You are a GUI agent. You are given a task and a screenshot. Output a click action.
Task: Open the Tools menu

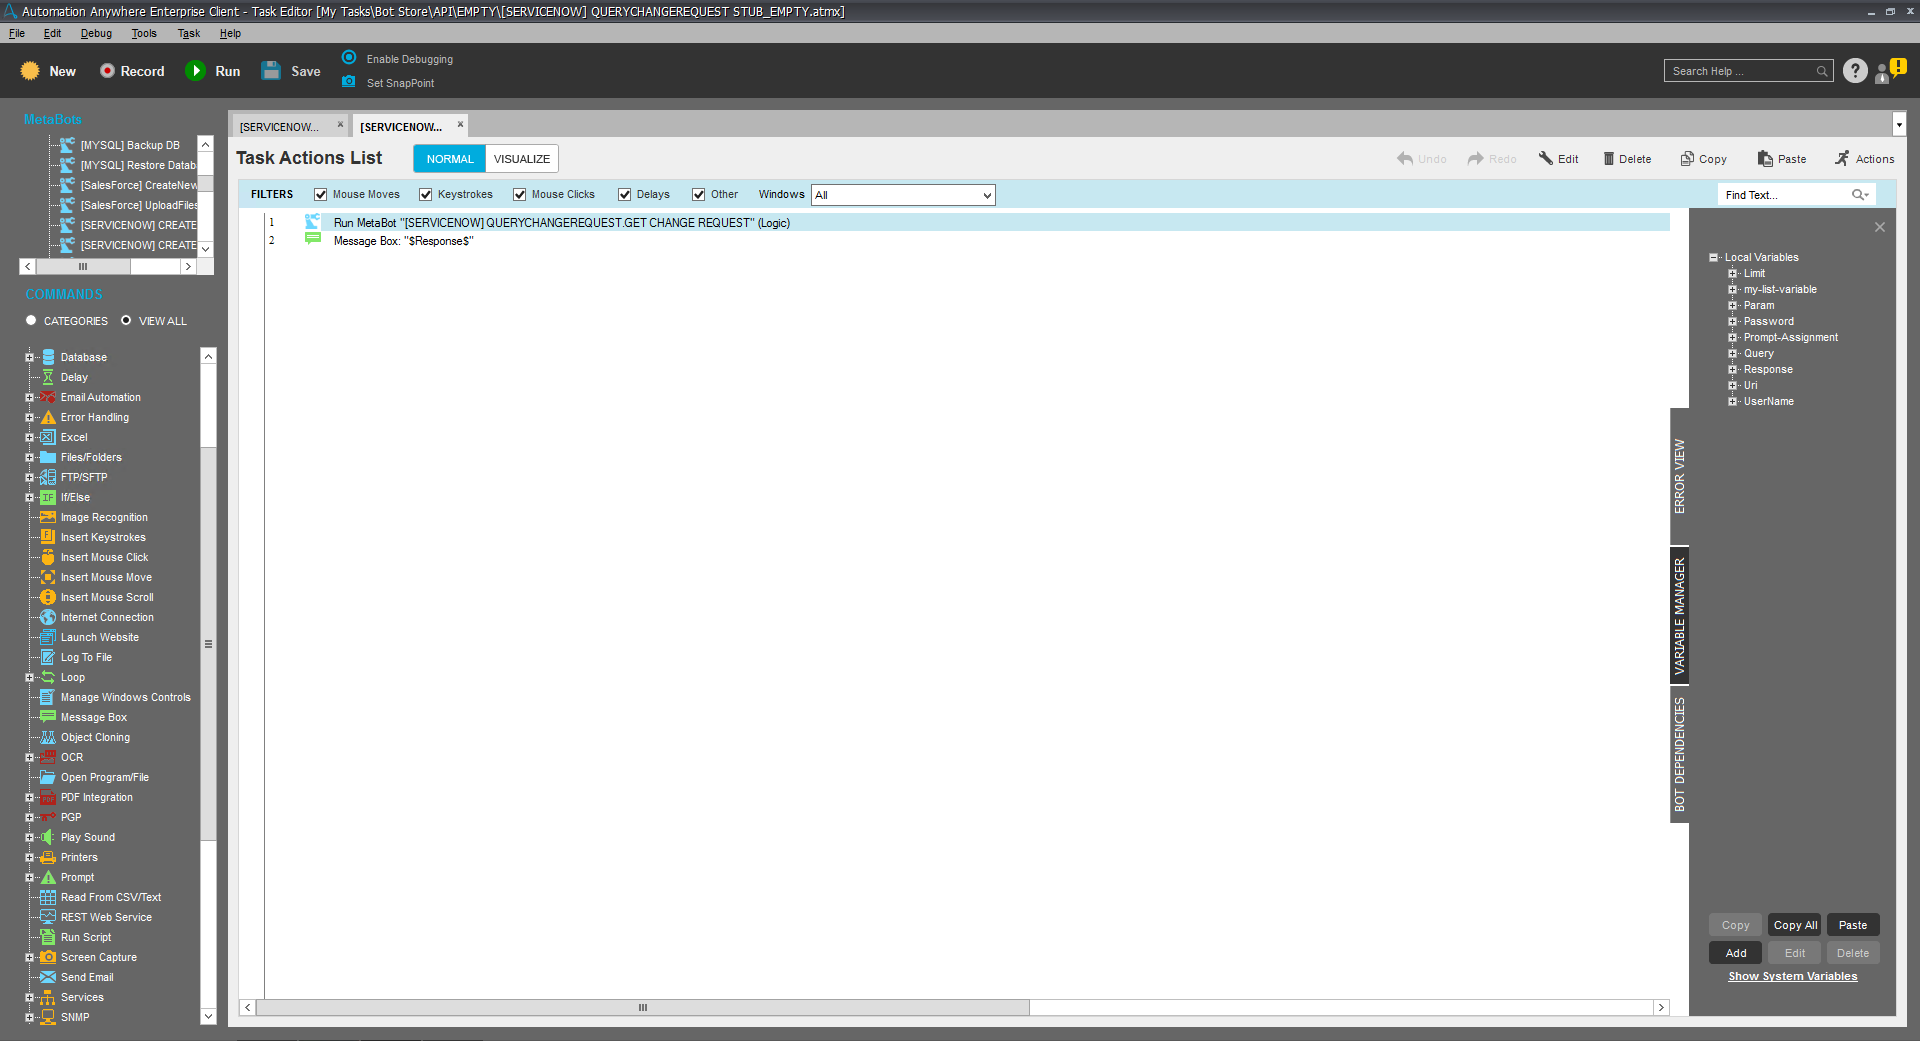coord(144,33)
